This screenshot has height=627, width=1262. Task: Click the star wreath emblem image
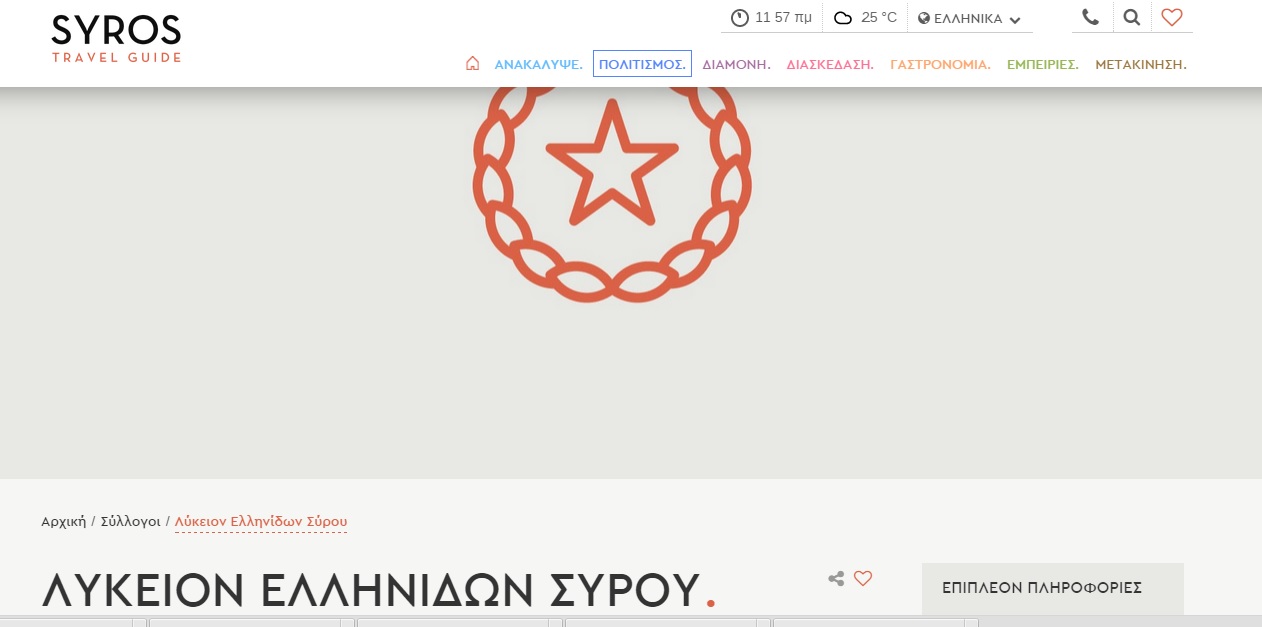611,192
